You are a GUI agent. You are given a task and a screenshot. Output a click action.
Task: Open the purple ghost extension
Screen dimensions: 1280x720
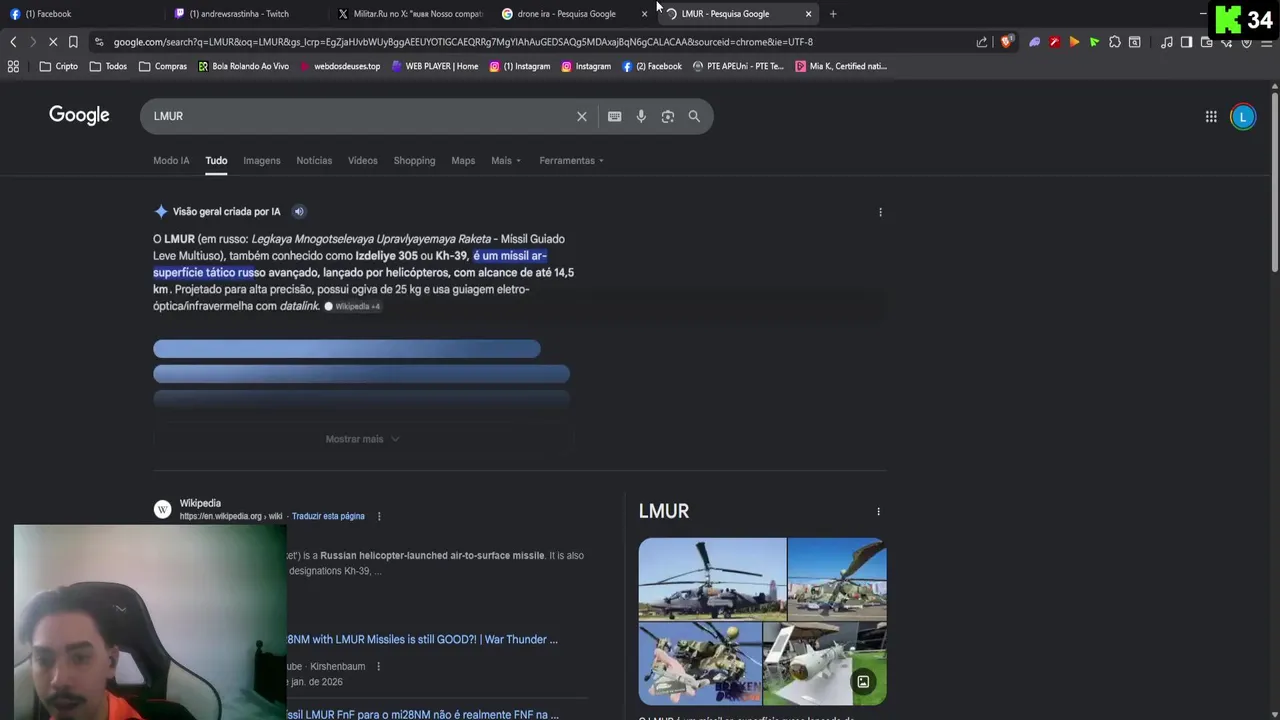[x=1034, y=42]
